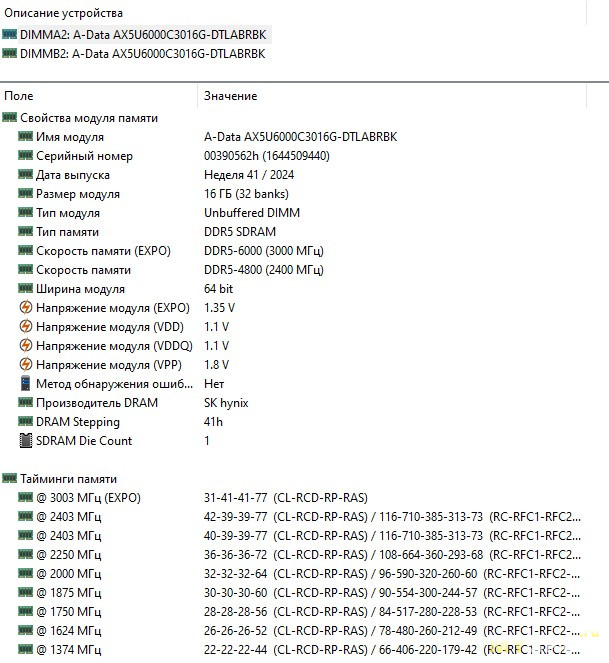Select the value 'Неделя 41 / 2024'
This screenshot has height=663, width=609.
point(249,175)
